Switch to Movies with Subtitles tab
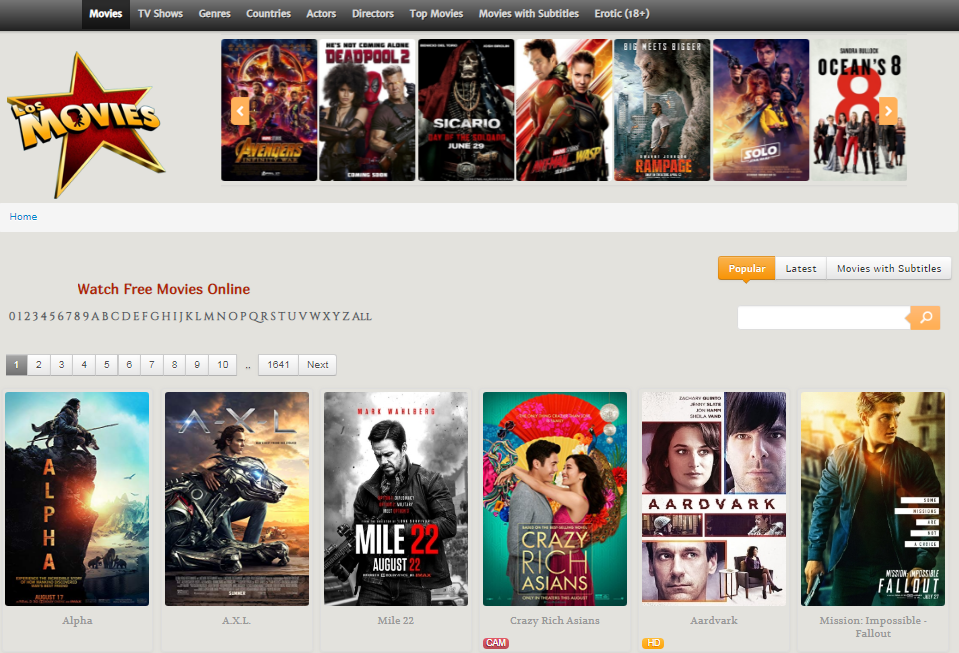The width and height of the screenshot is (959, 653). point(889,268)
